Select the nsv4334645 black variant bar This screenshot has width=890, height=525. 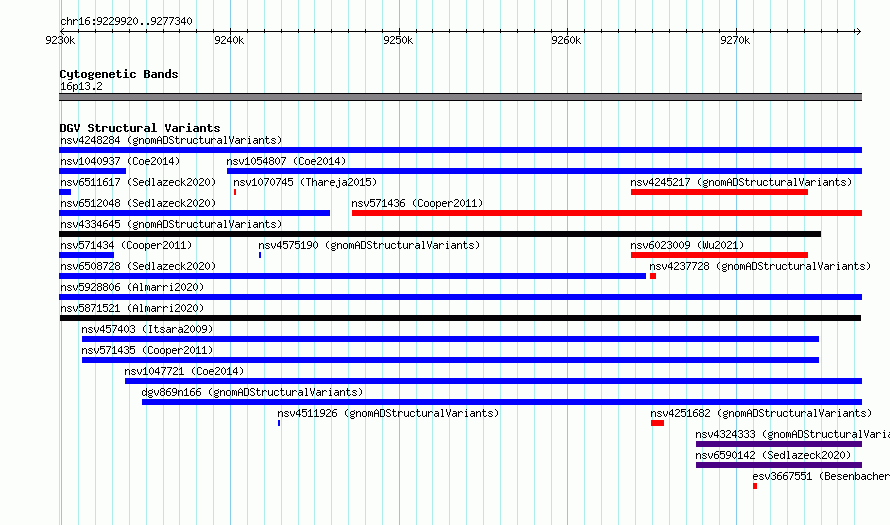click(x=440, y=234)
